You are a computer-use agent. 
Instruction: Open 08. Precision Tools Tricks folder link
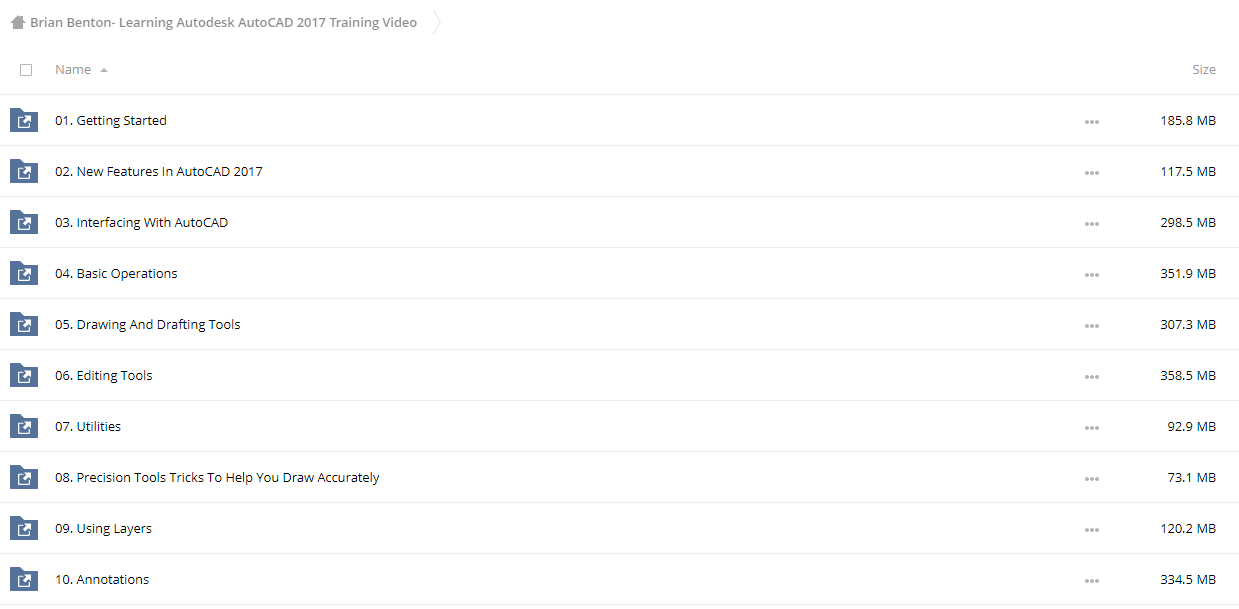[x=217, y=477]
